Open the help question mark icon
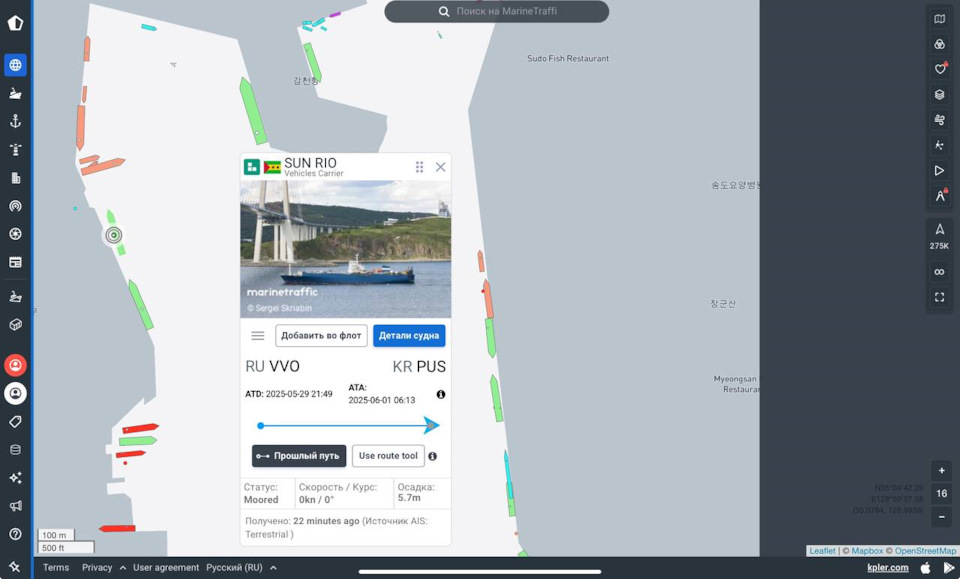 click(x=15, y=534)
